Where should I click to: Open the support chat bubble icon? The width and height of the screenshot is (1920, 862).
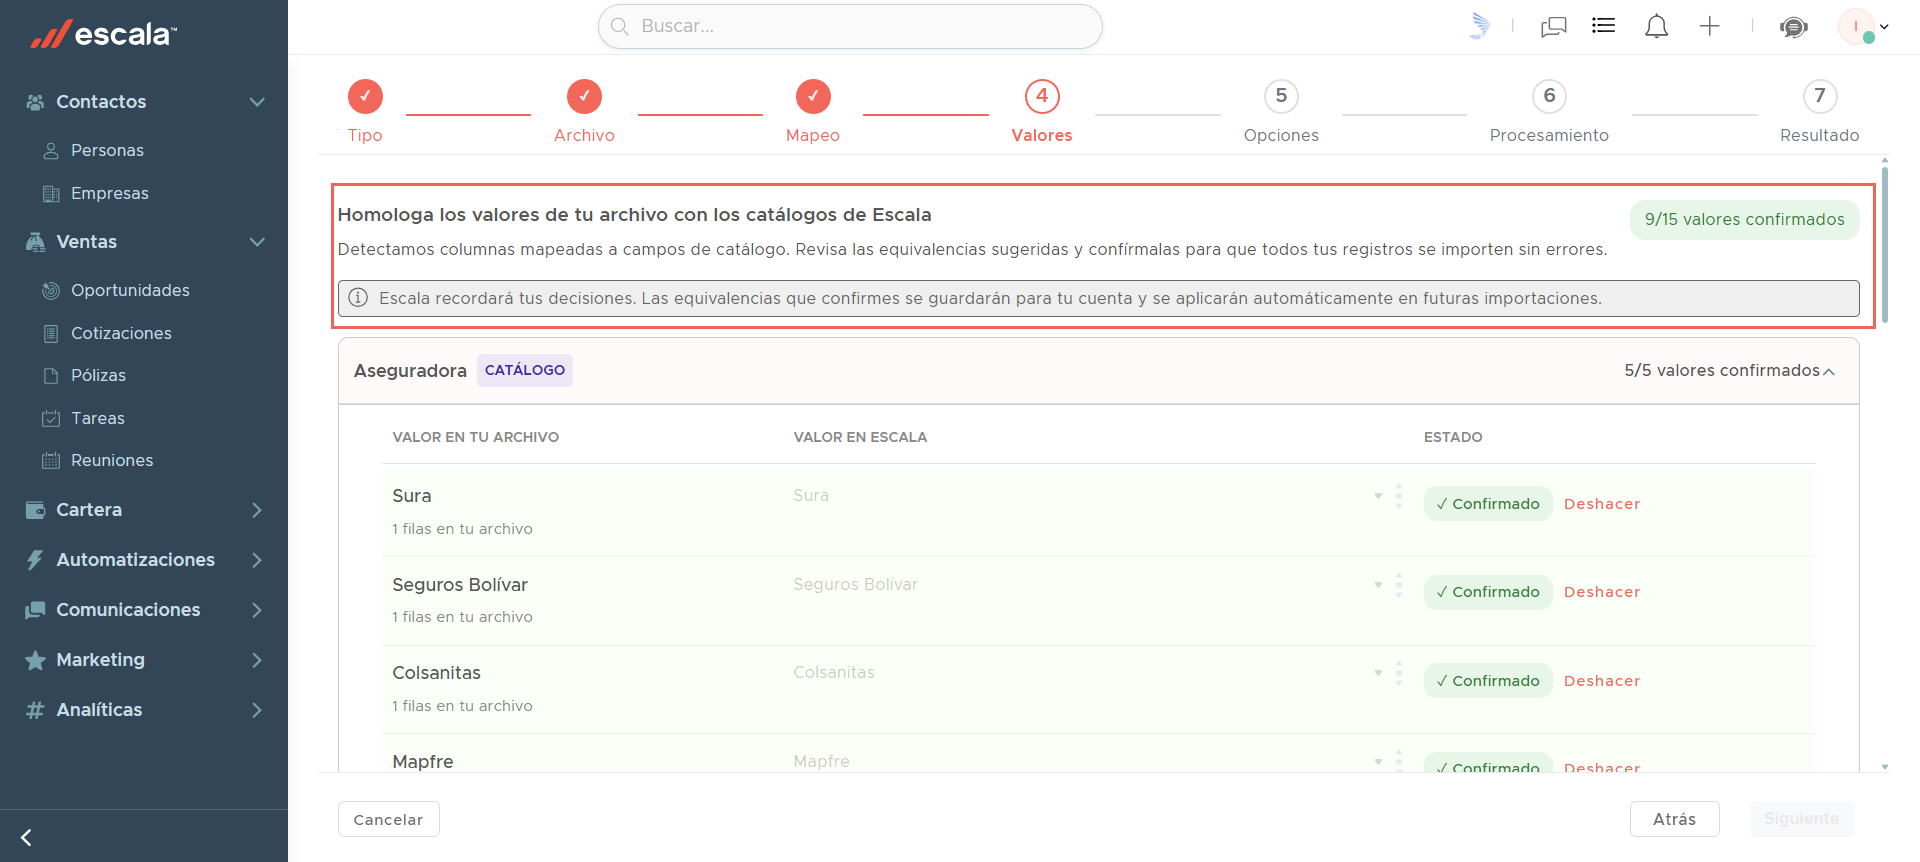pyautogui.click(x=1794, y=26)
